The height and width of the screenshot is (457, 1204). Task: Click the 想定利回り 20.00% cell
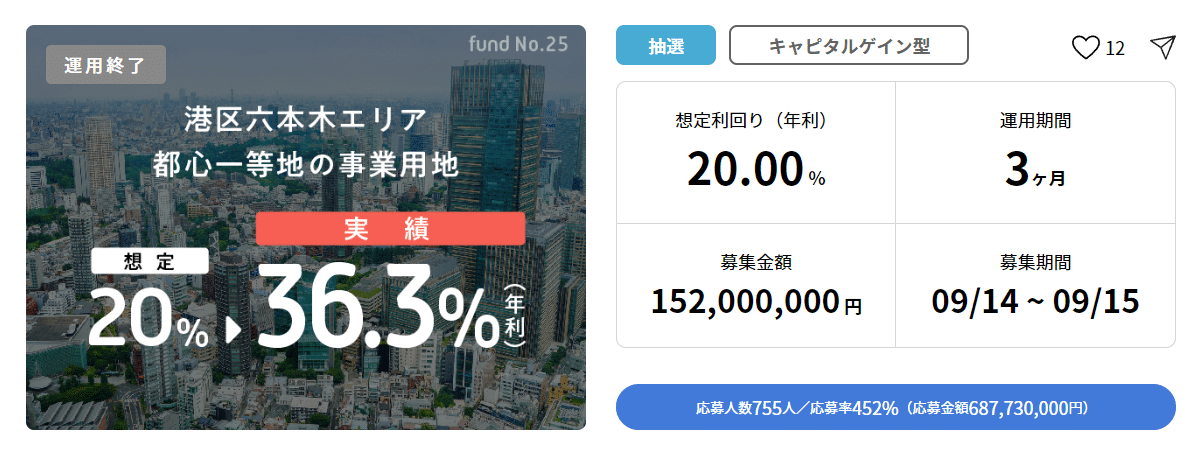pyautogui.click(x=756, y=153)
